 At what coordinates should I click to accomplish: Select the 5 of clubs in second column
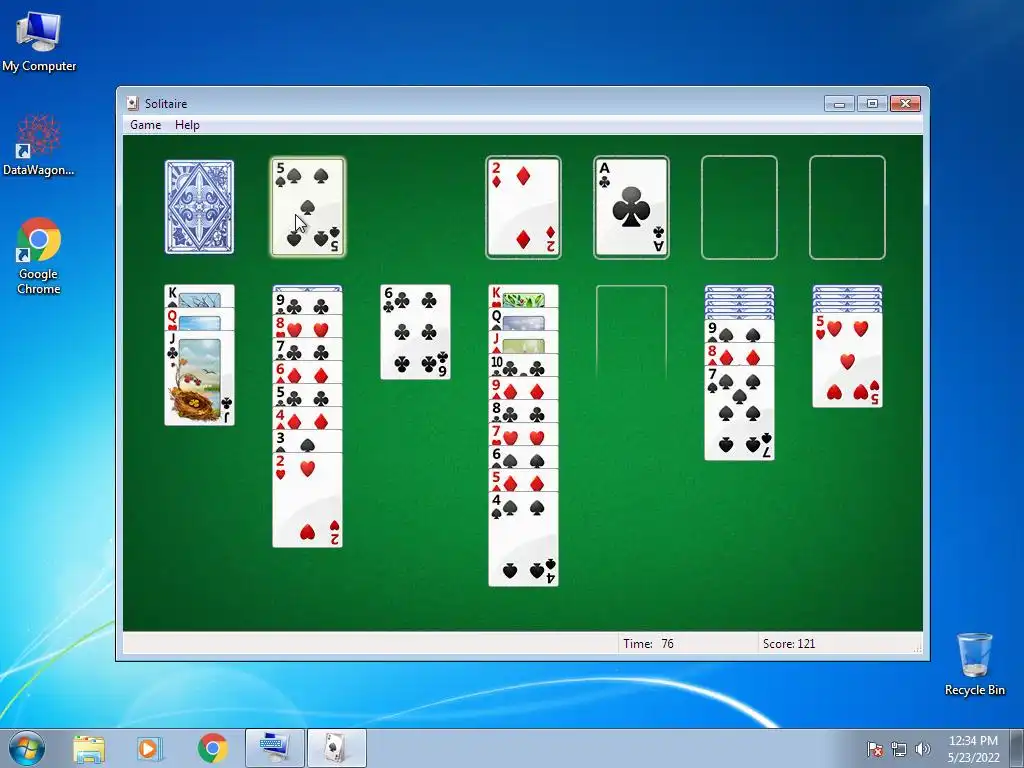[308, 396]
